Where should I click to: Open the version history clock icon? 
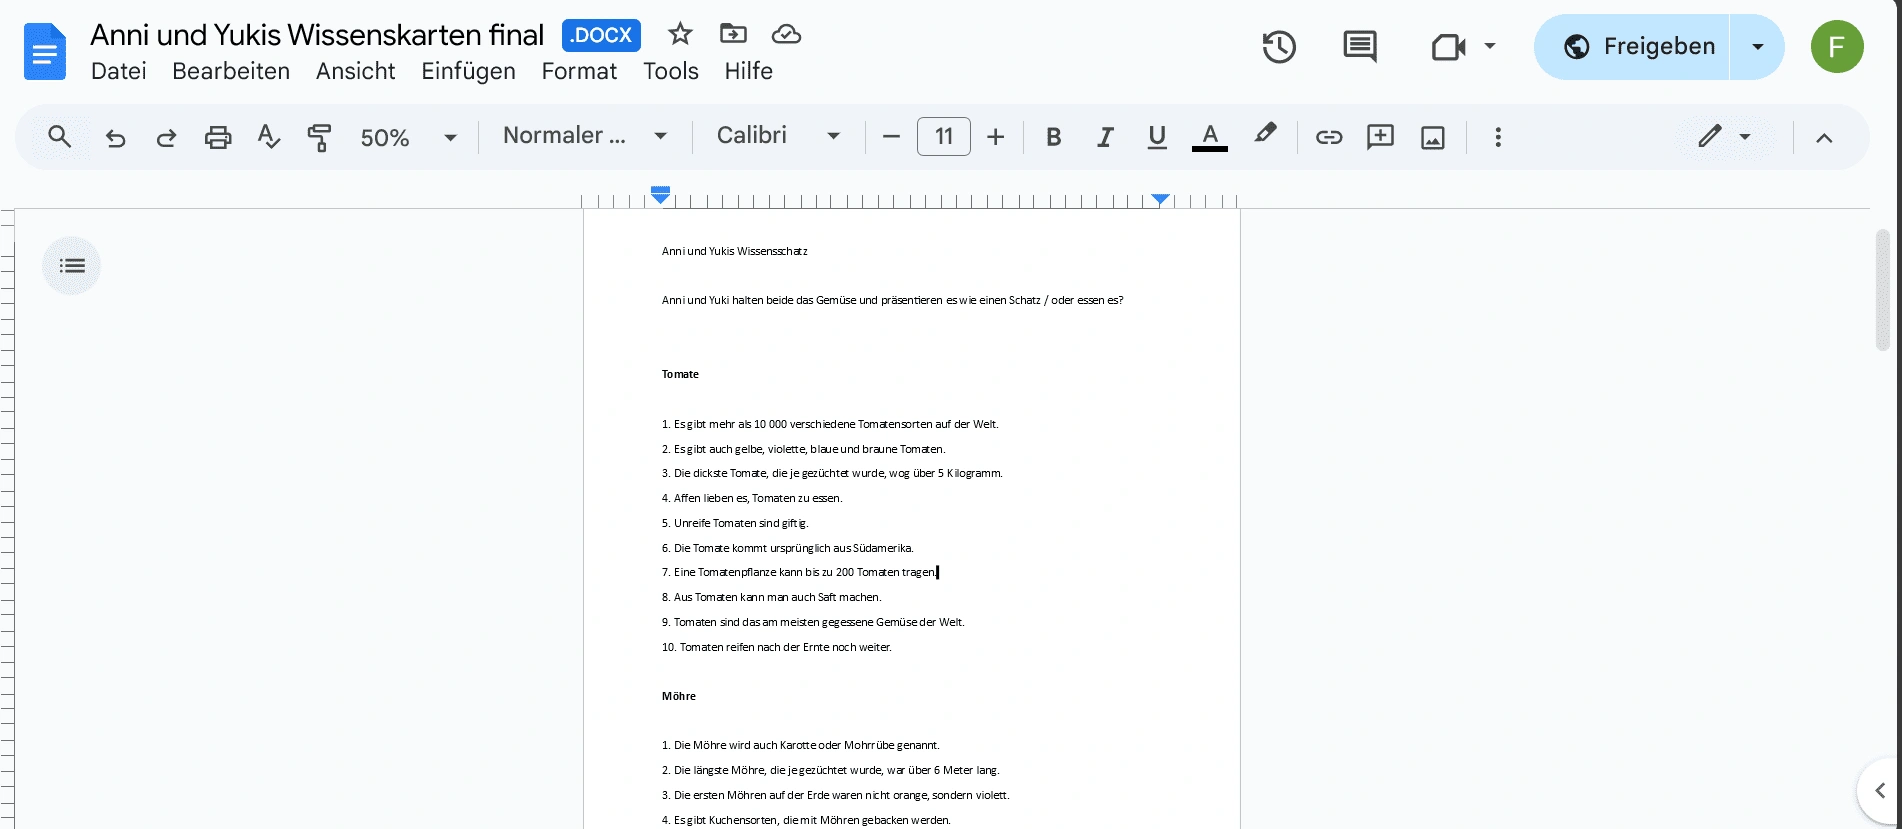(x=1278, y=47)
